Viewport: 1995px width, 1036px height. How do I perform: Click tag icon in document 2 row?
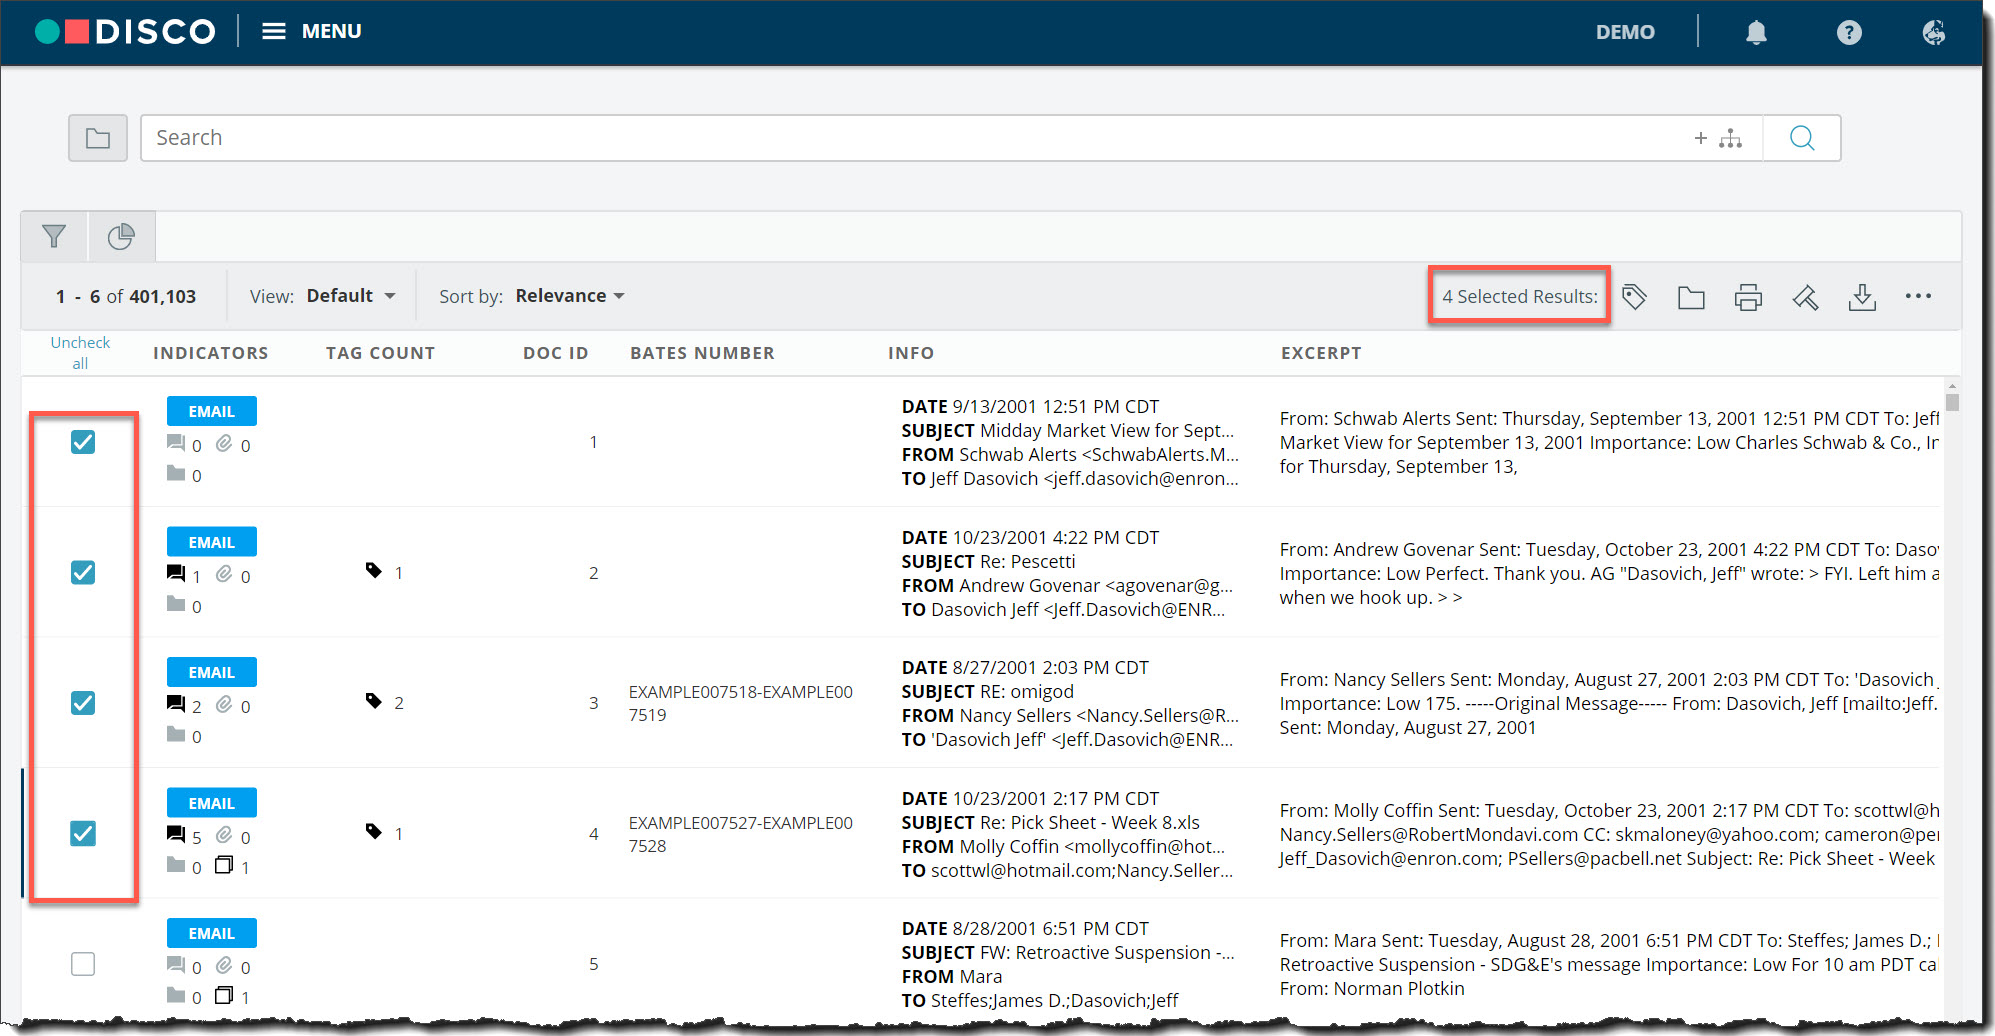point(374,571)
